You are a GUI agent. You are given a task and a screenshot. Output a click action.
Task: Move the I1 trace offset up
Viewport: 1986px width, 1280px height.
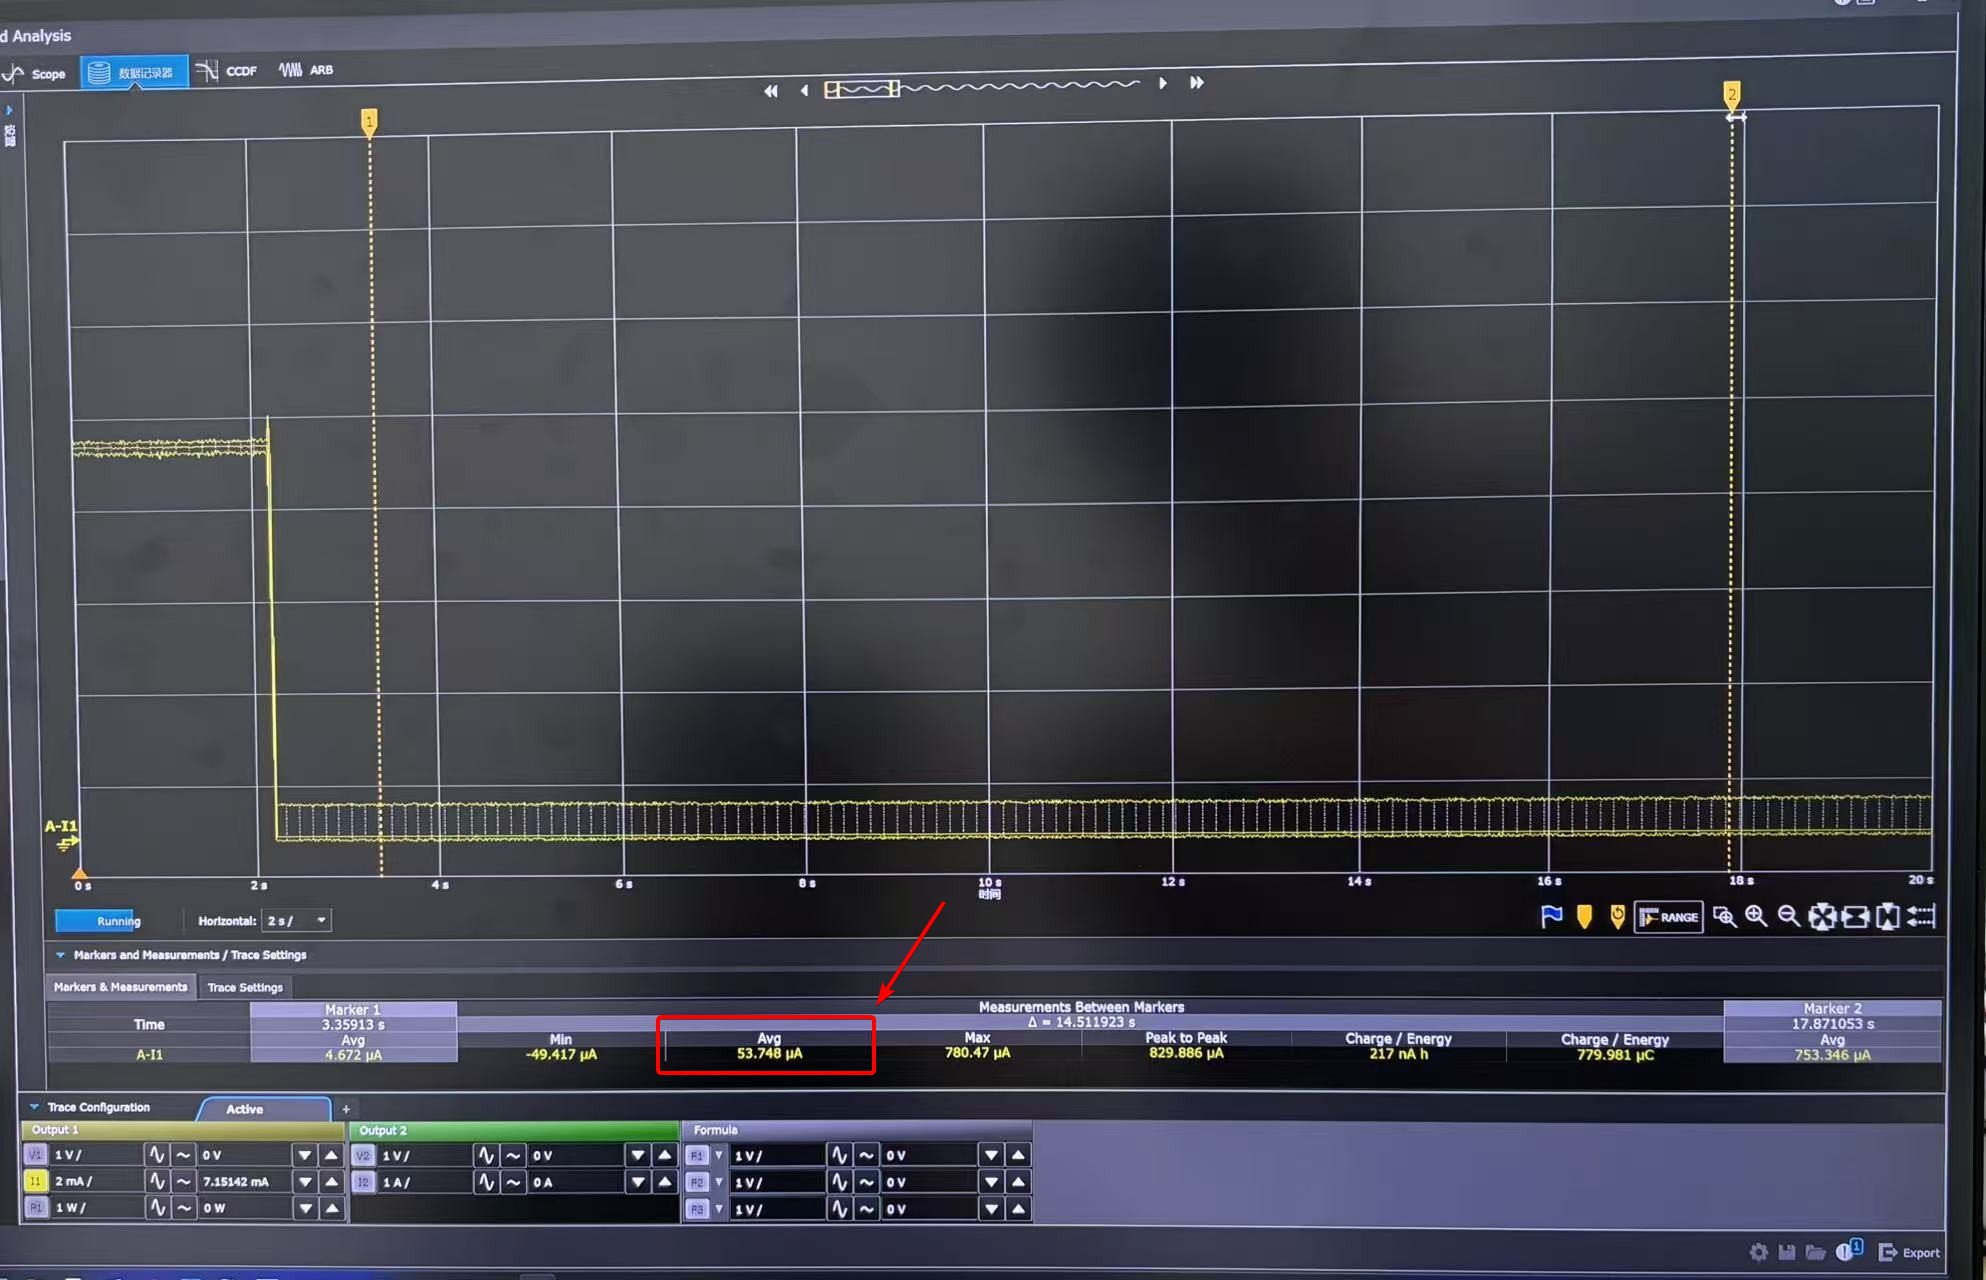coord(331,1181)
